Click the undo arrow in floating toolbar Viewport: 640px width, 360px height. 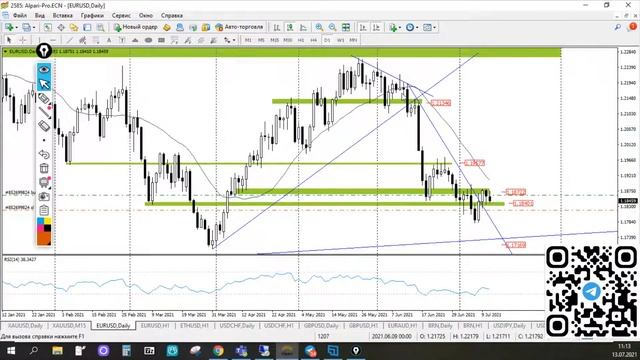(x=44, y=154)
